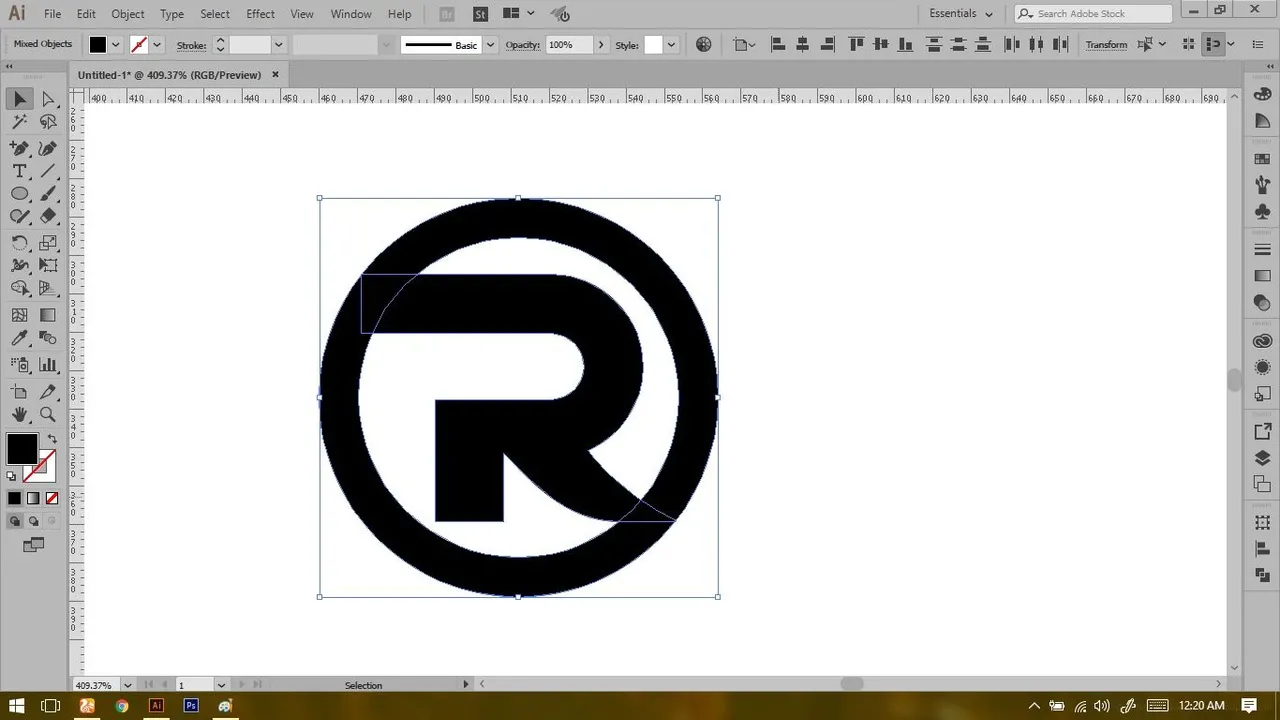Select the Curvature tool
This screenshot has width=1280, height=720.
(48, 148)
